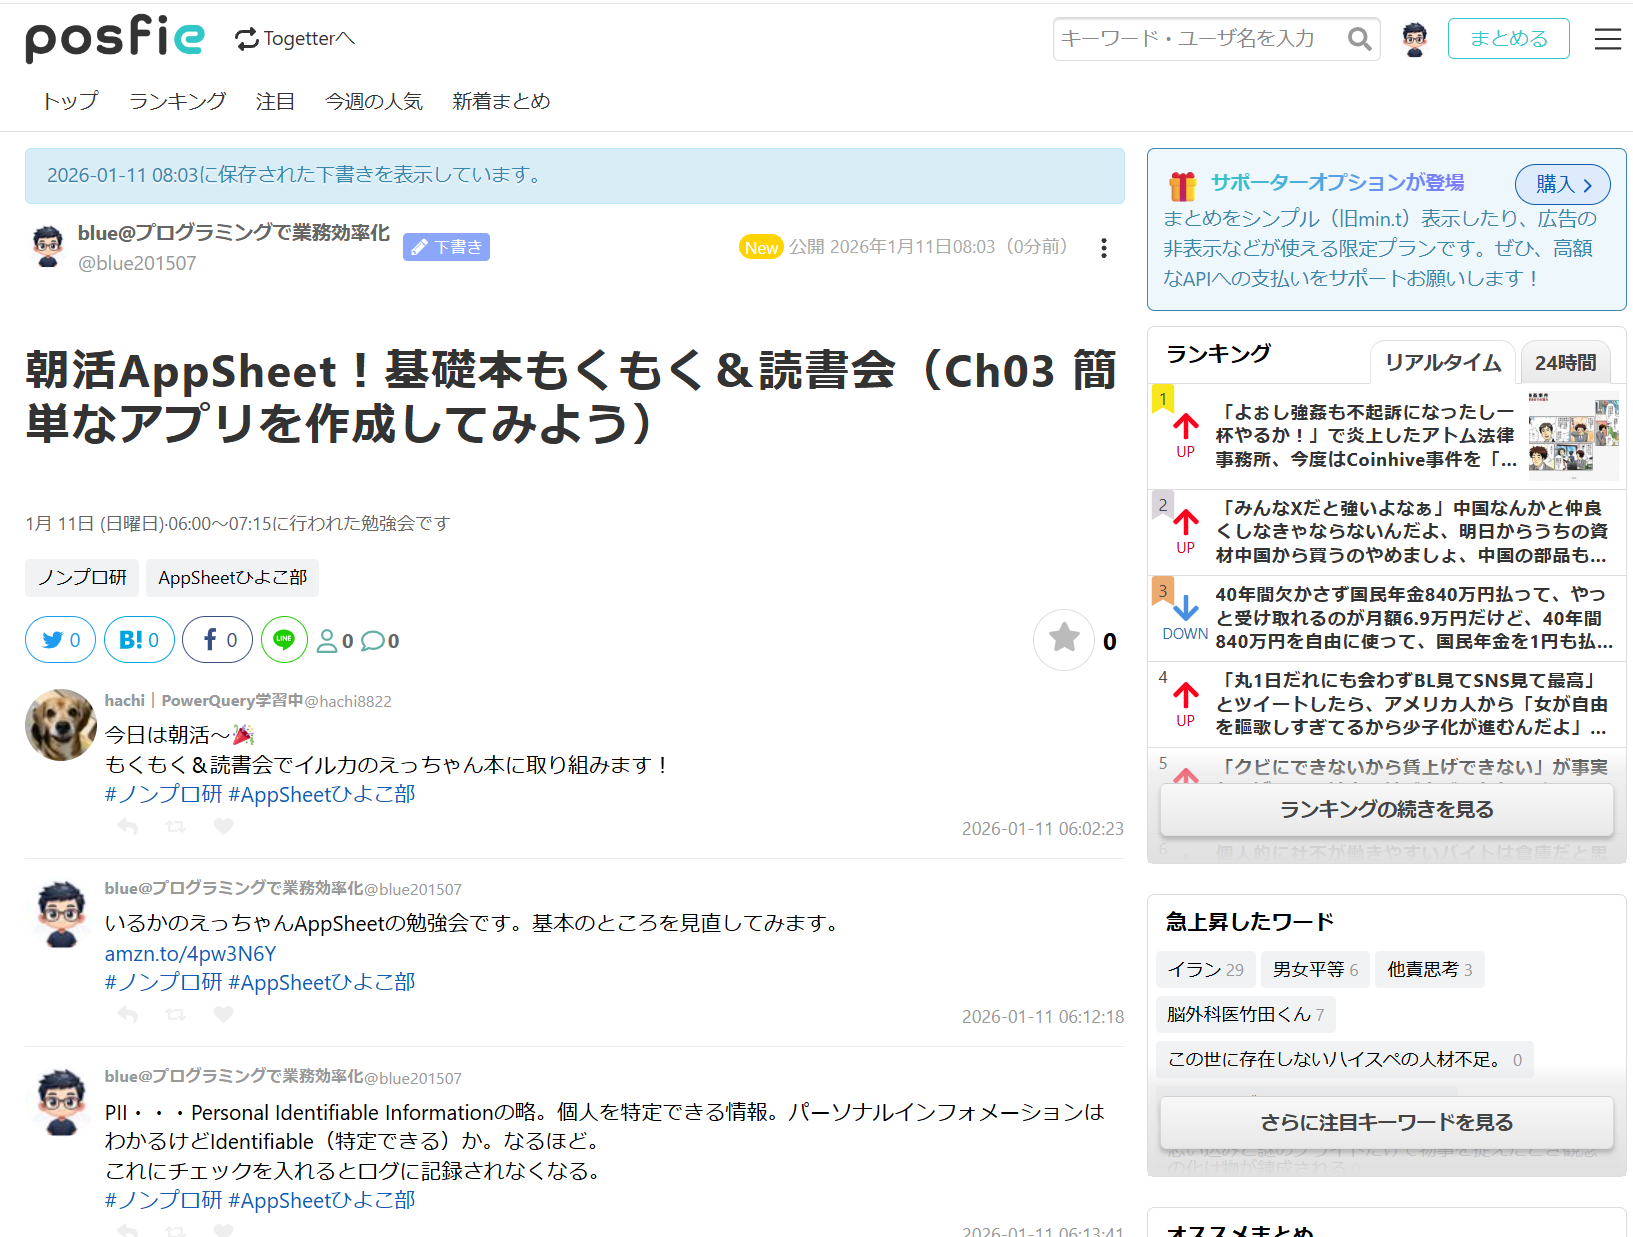The image size is (1633, 1237).
Task: Click the keyword search input field
Action: click(1198, 39)
